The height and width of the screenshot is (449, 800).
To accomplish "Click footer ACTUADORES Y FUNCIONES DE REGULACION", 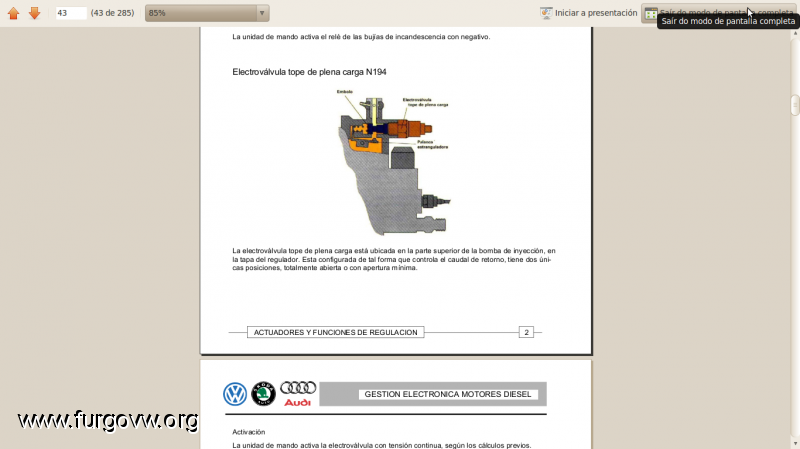I will point(336,332).
